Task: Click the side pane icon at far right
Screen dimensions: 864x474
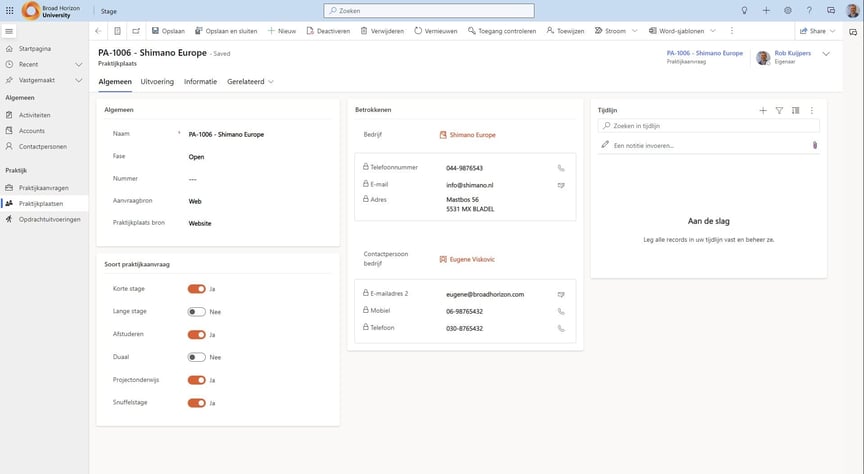Action: [x=853, y=32]
